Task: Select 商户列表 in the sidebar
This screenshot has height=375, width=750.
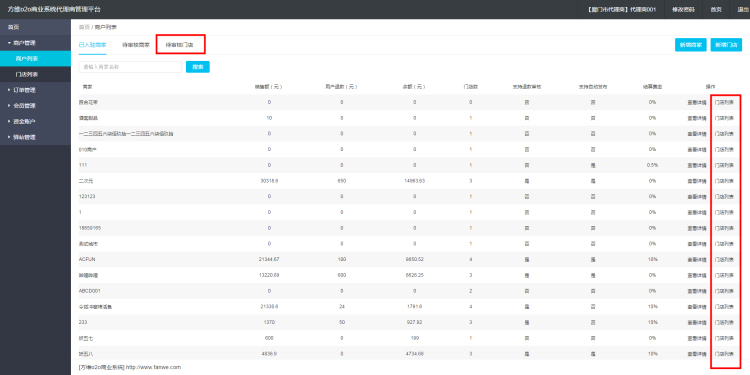Action: pyautogui.click(x=35, y=59)
